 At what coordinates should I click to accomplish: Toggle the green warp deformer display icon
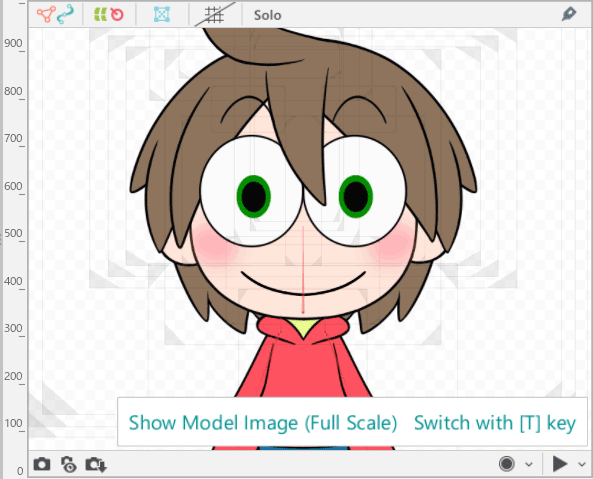click(101, 15)
